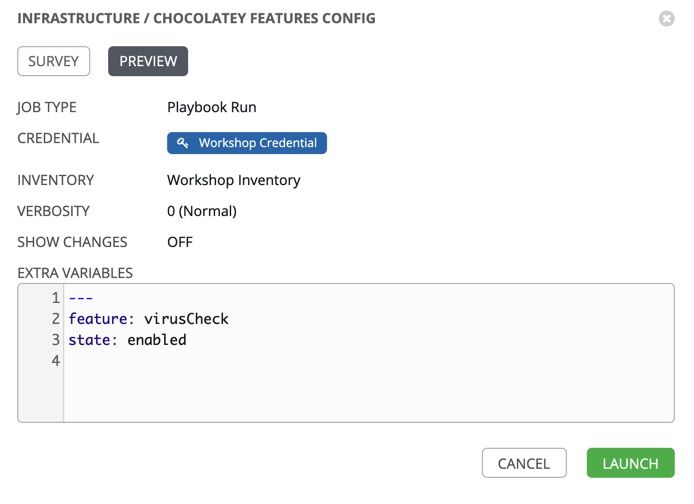
Task: Click line number 2 in editor gutter
Action: point(56,319)
